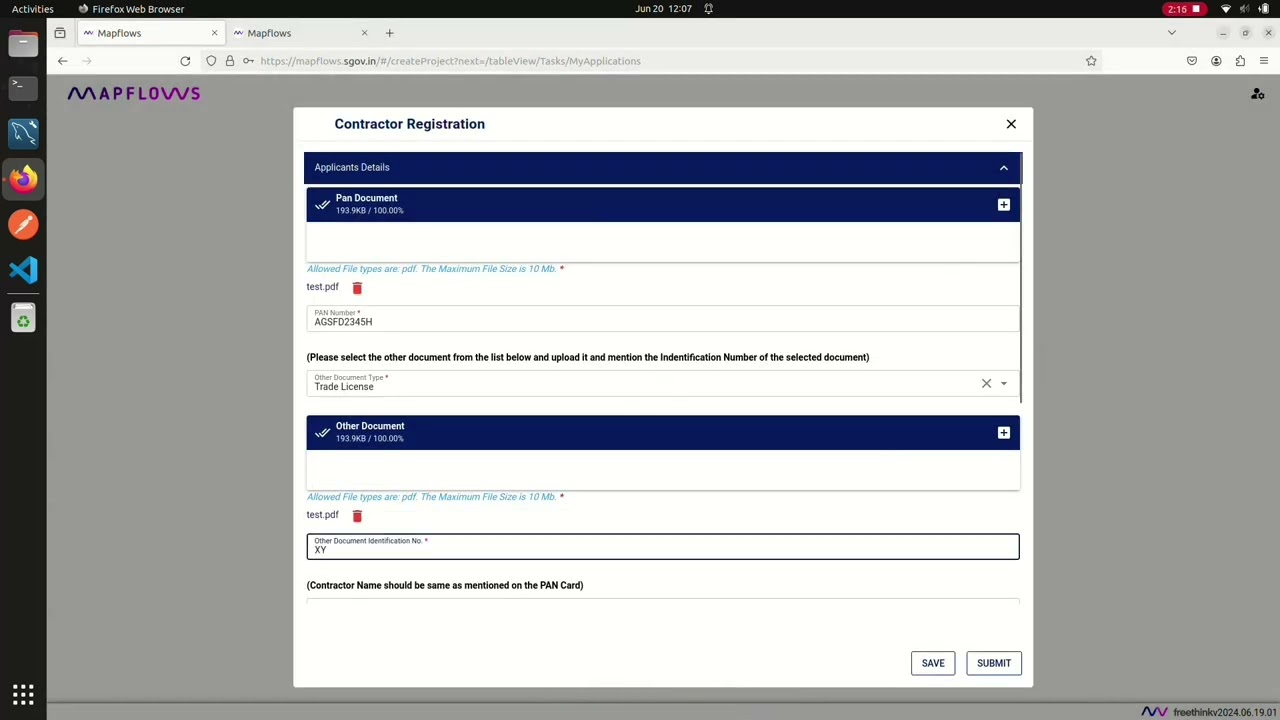Open tracking protection shield icon
1280x720 pixels.
[211, 61]
